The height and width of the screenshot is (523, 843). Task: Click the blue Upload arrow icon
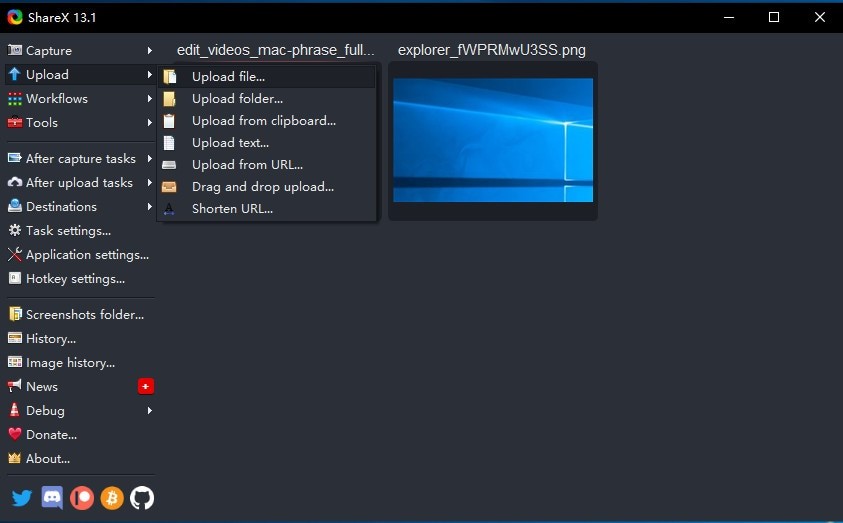[x=15, y=74]
